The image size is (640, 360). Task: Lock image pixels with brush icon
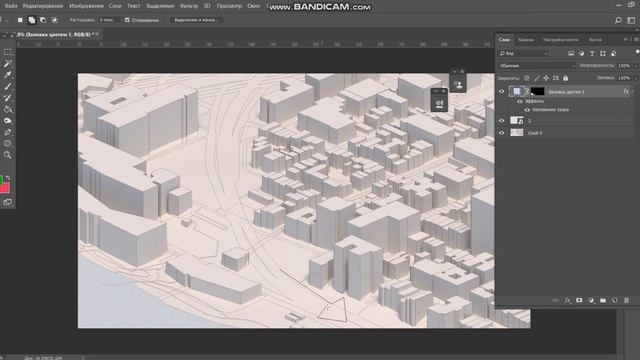click(x=537, y=78)
